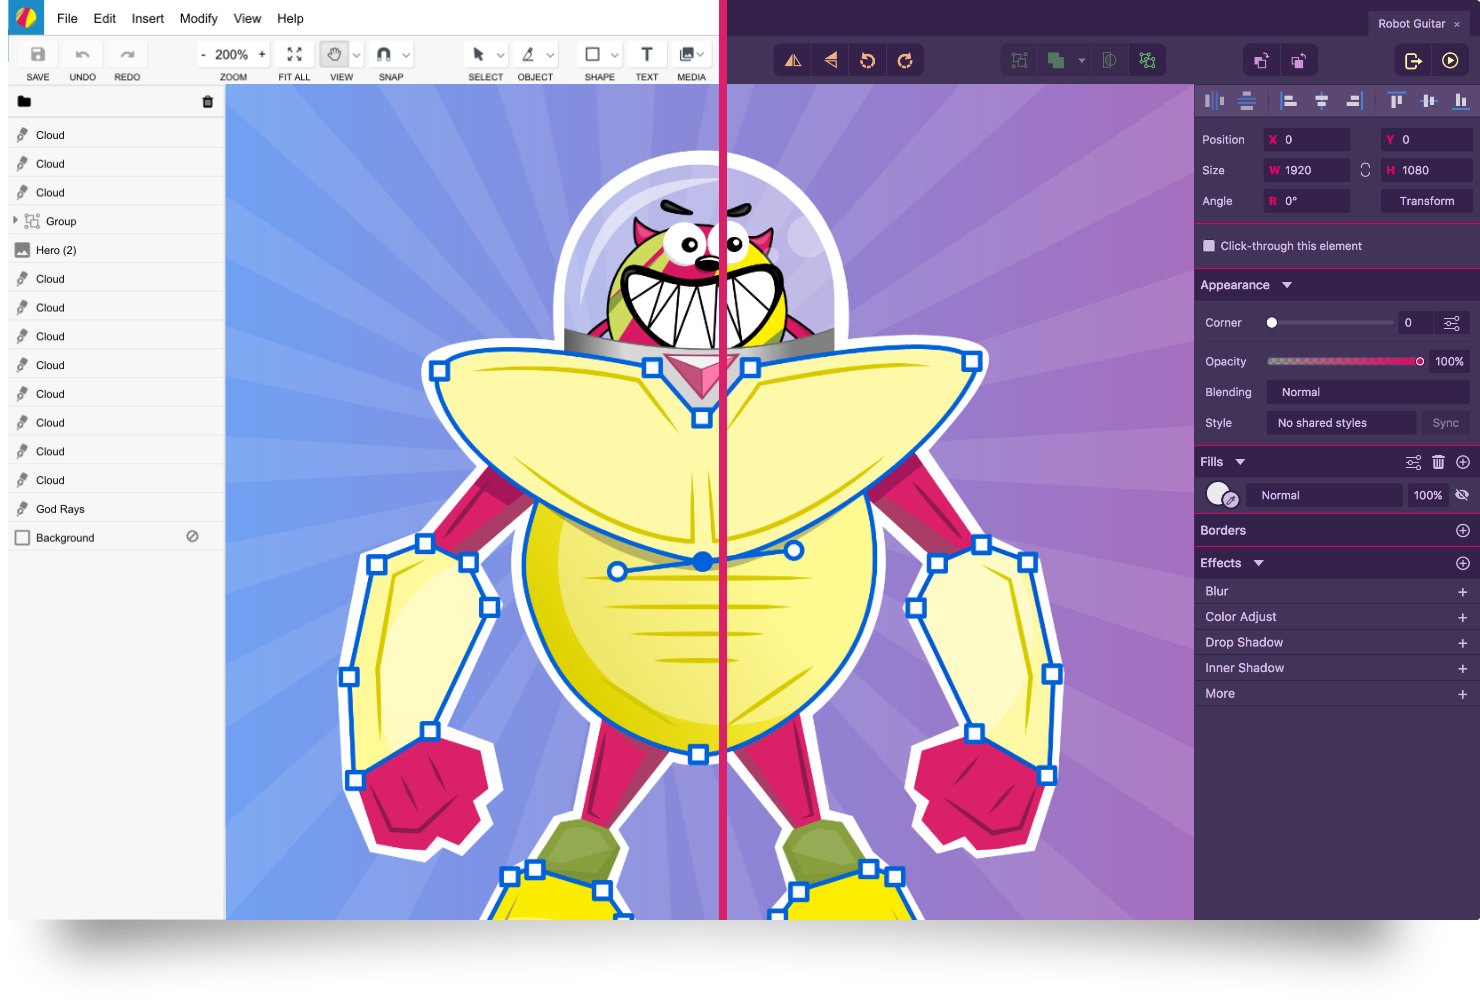Click the rotate clockwise icon
The height and width of the screenshot is (1005, 1480).
click(905, 61)
